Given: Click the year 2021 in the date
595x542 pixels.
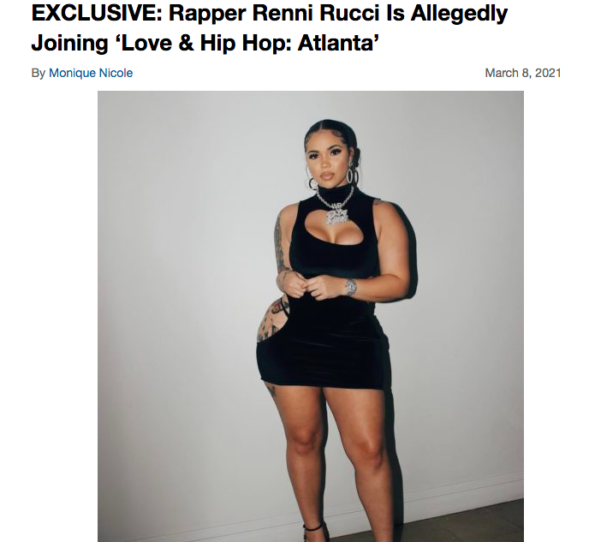Looking at the screenshot, I should [x=549, y=73].
